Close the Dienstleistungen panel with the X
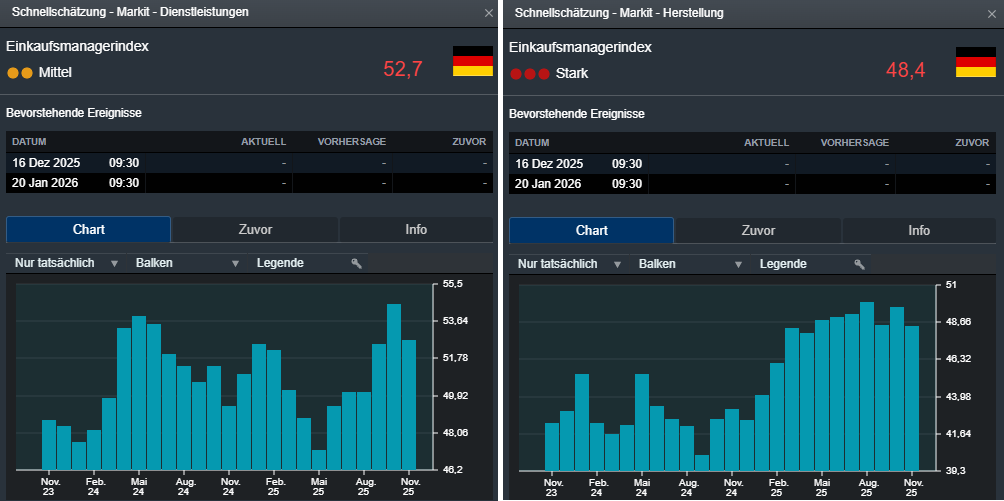 pyautogui.click(x=488, y=13)
